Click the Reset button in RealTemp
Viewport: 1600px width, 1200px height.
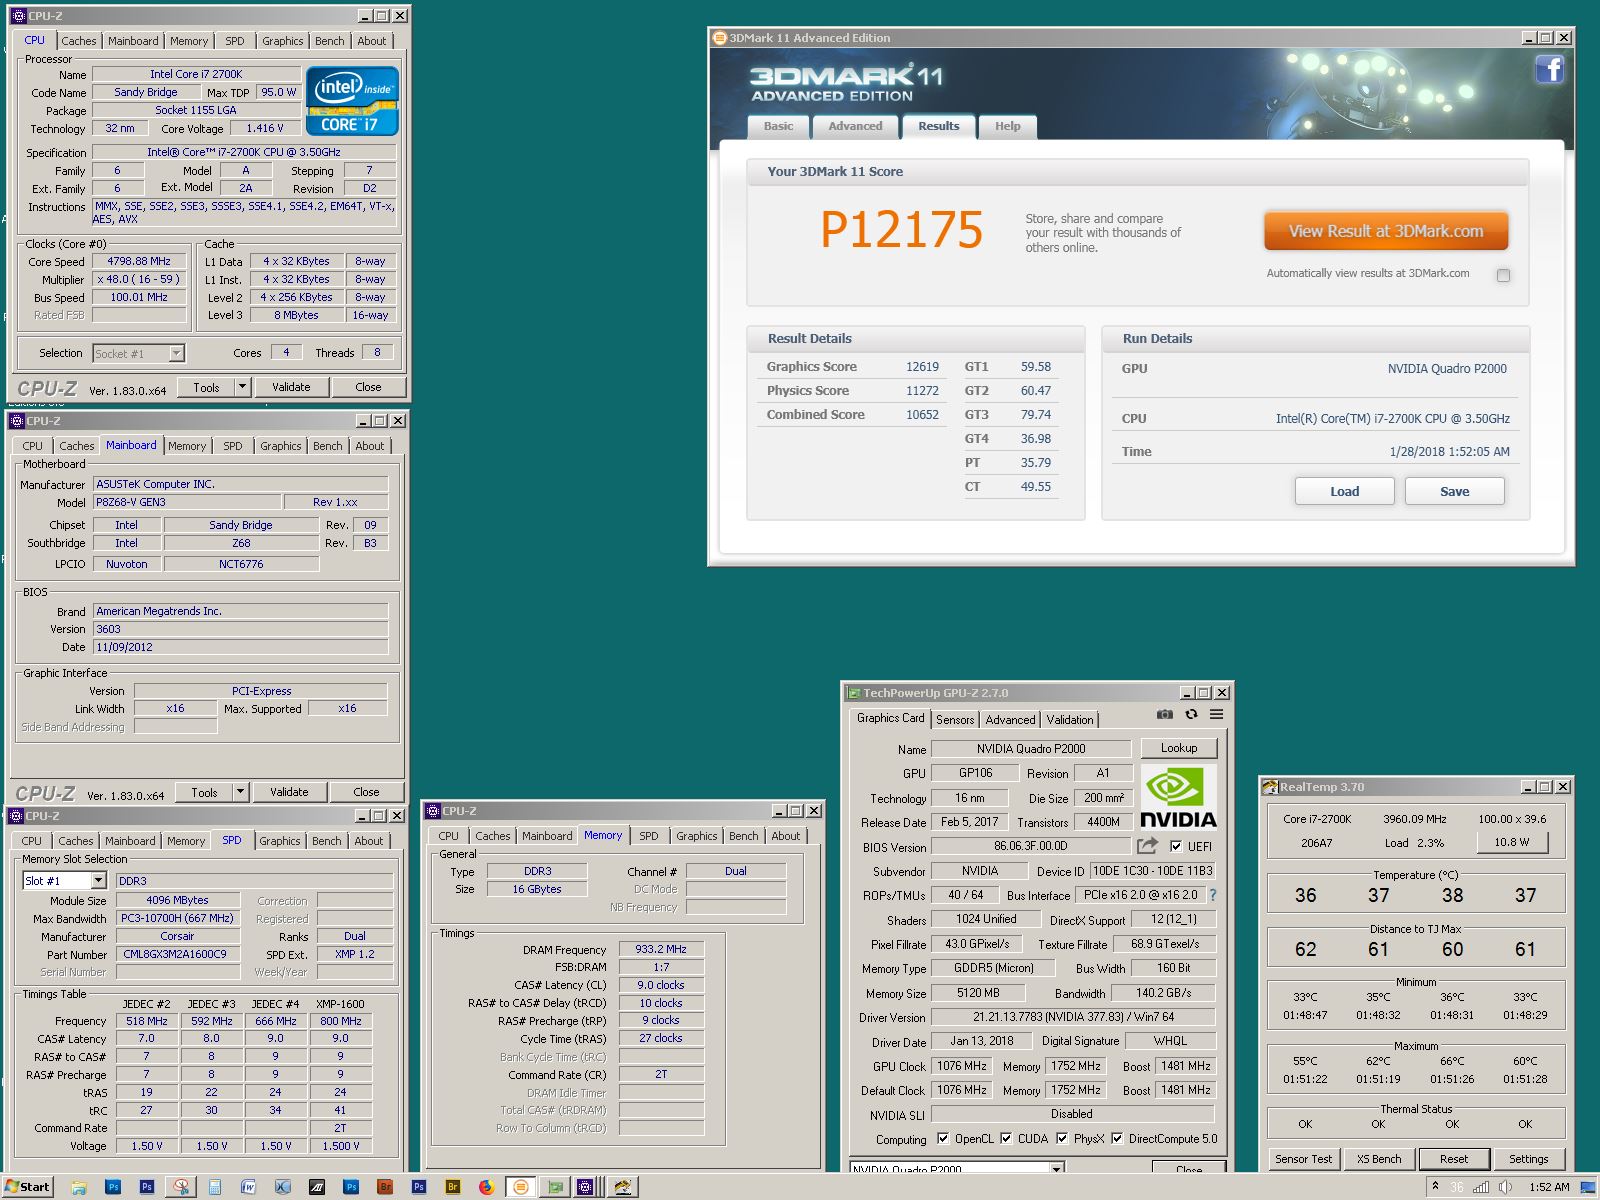pyautogui.click(x=1454, y=1159)
